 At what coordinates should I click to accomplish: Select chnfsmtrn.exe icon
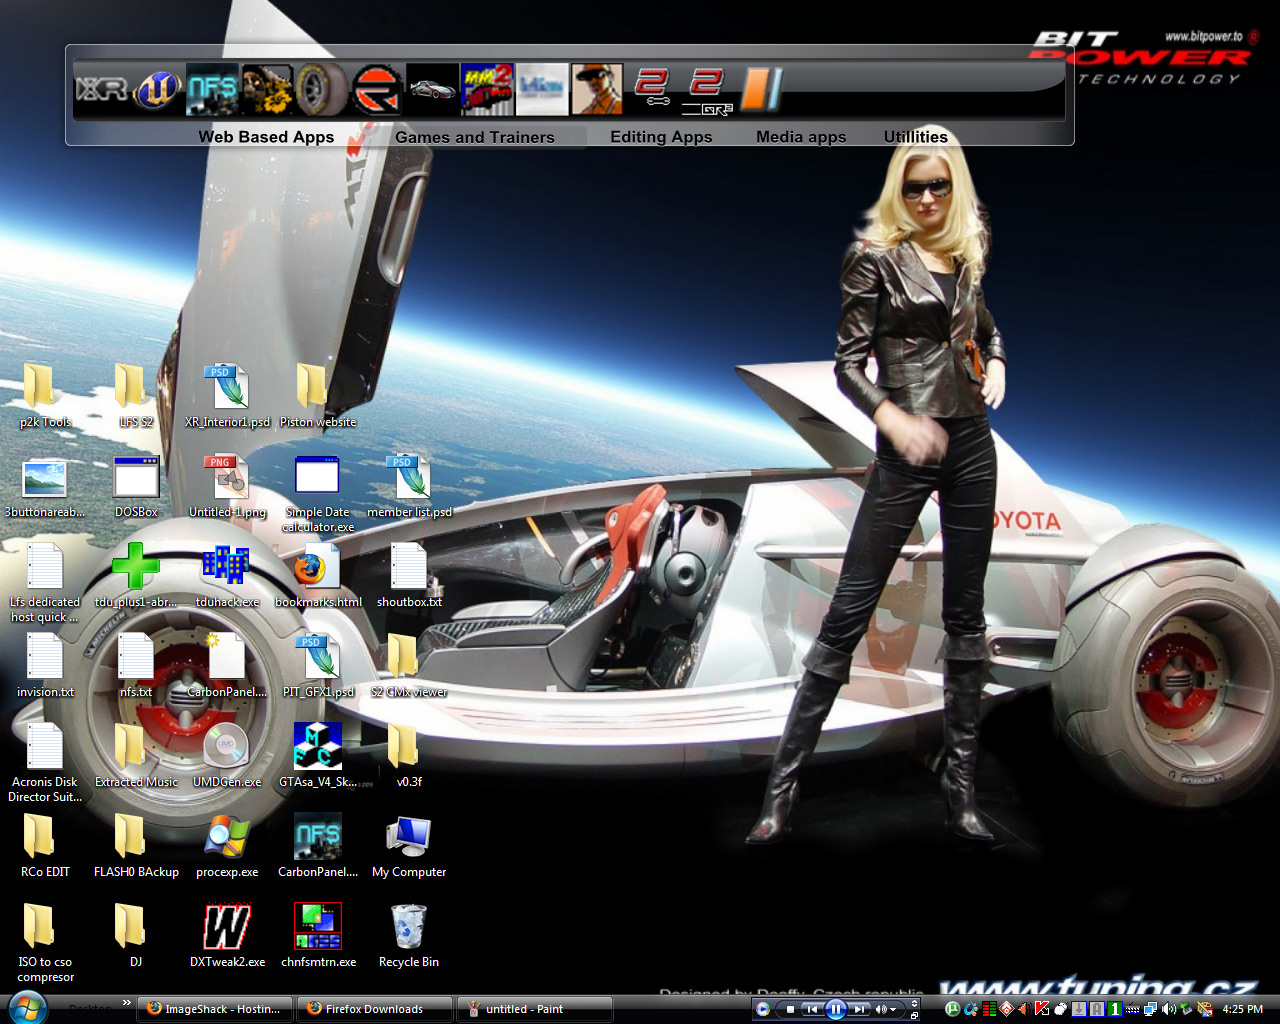(318, 936)
